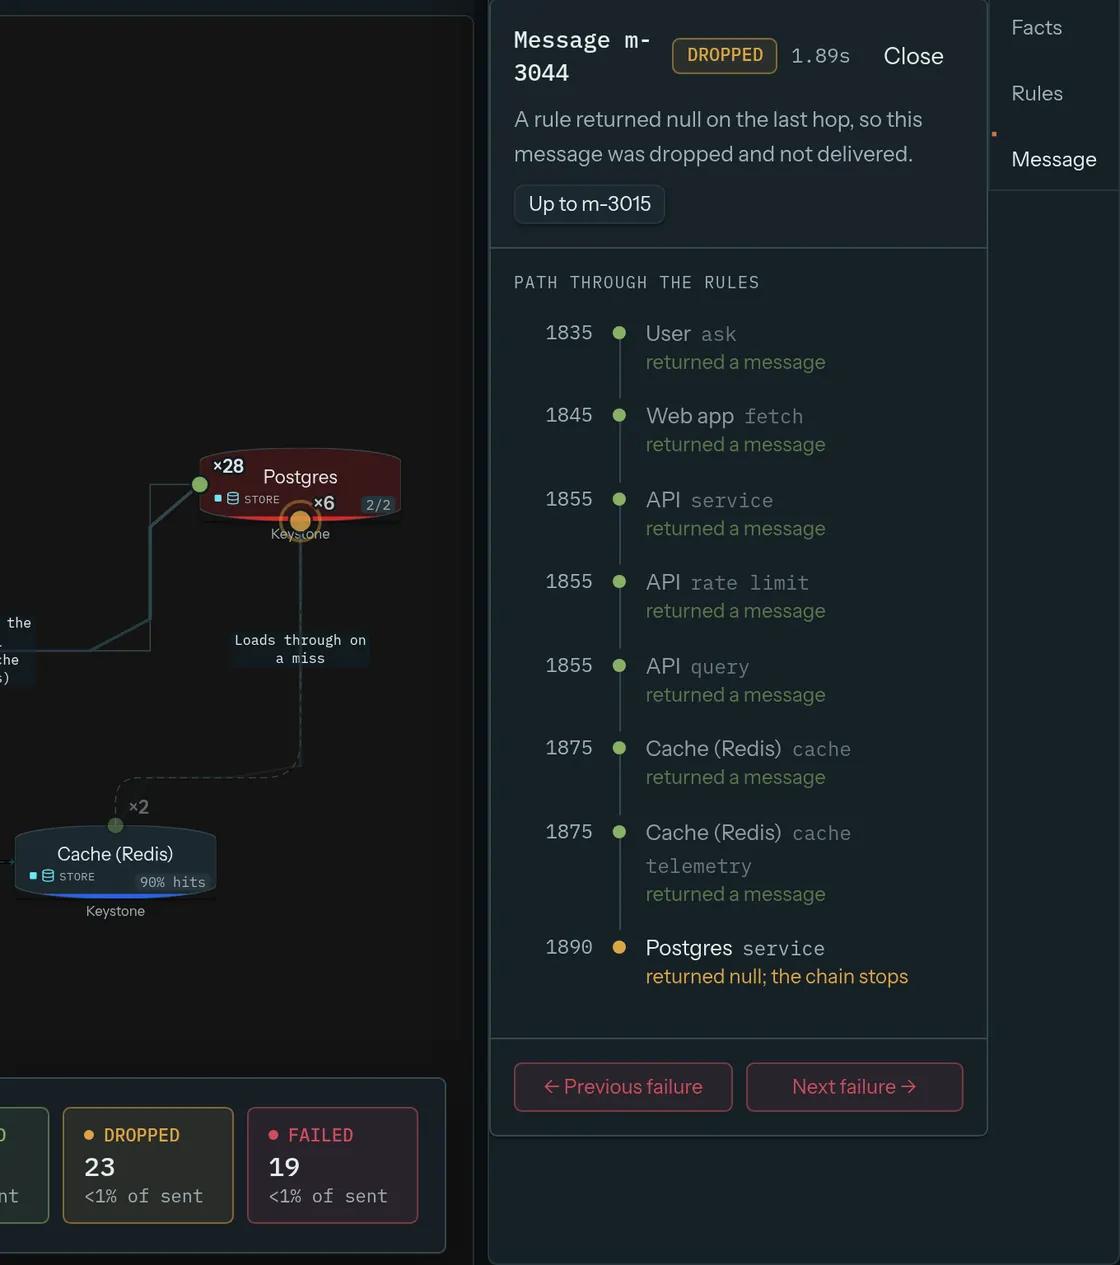Click 'Up to m-3015' button
This screenshot has height=1265, width=1120.
(589, 204)
